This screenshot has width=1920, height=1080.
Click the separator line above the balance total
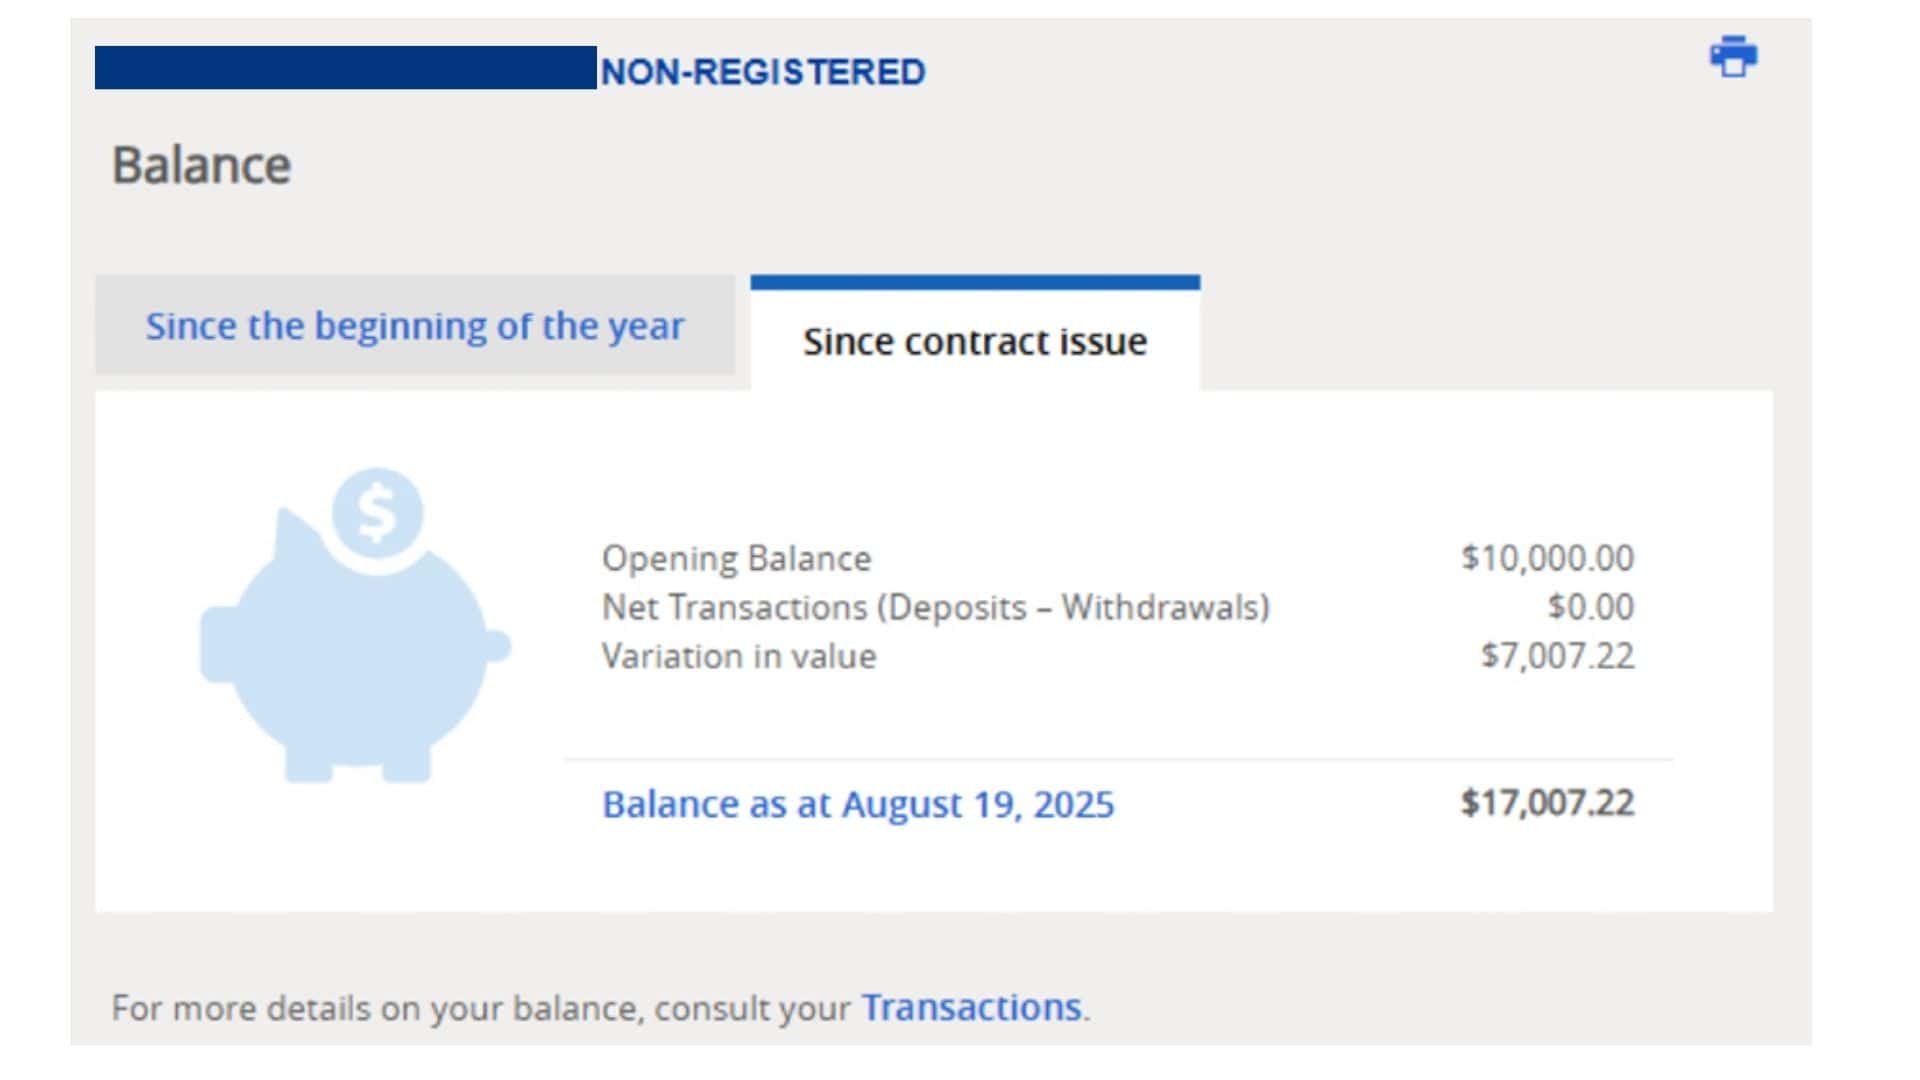coord(1118,760)
